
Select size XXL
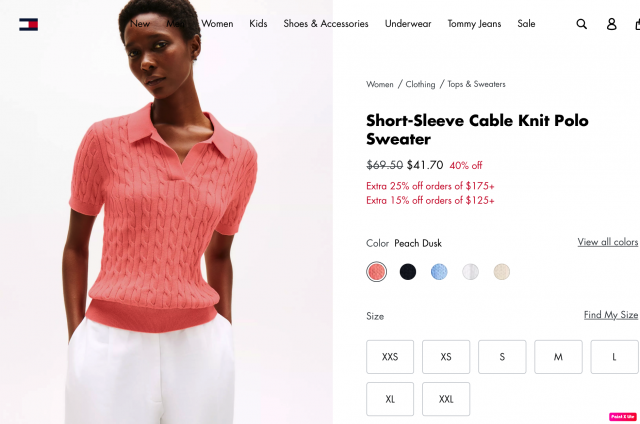pos(446,399)
